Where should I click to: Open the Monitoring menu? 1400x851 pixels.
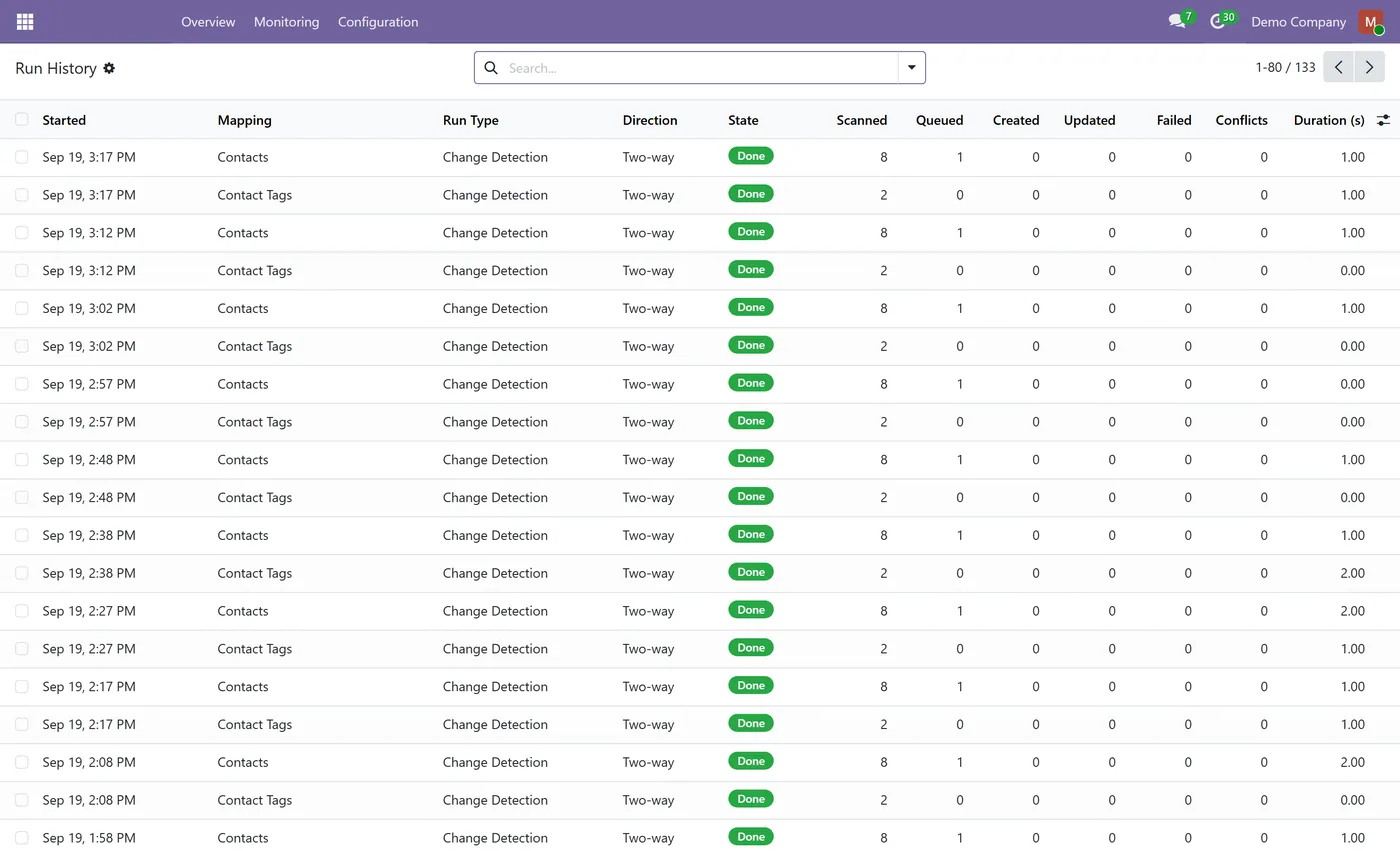286,21
